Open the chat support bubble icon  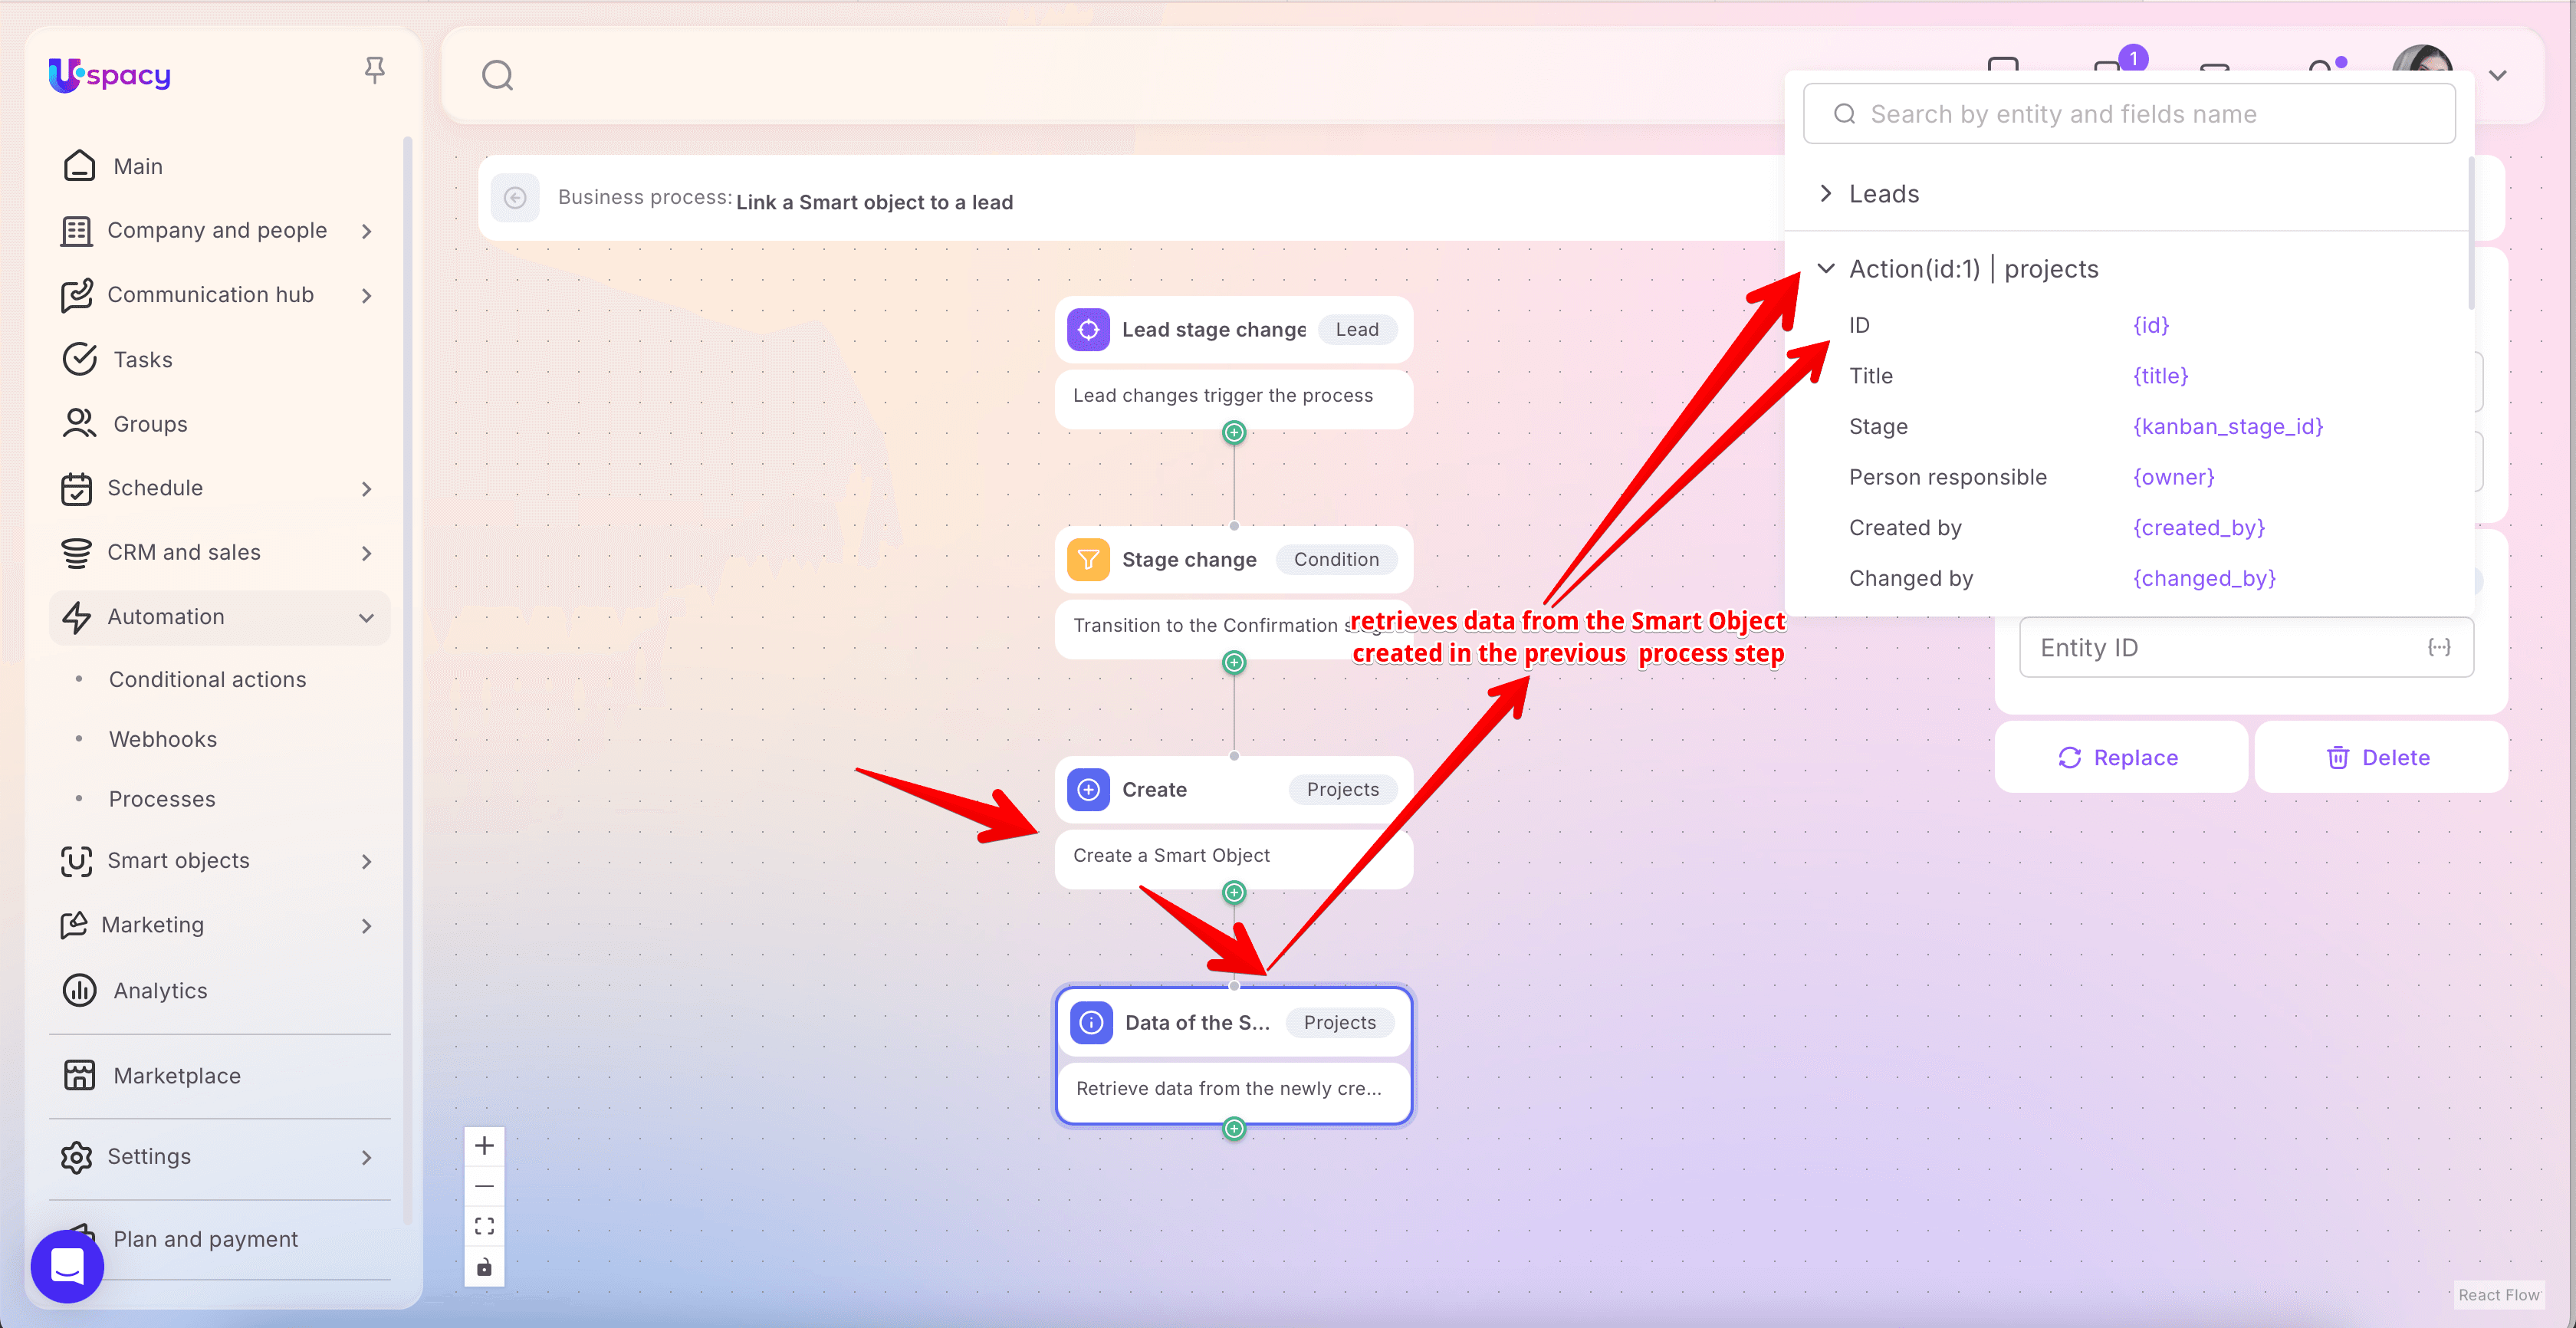click(x=67, y=1266)
